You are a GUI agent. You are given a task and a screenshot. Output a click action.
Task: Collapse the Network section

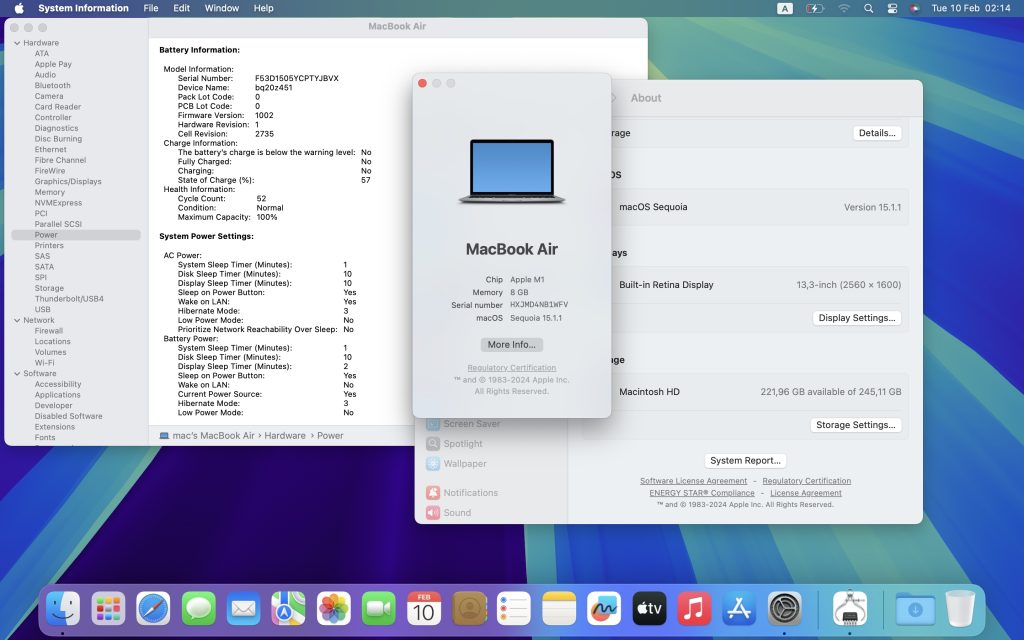[x=15, y=320]
